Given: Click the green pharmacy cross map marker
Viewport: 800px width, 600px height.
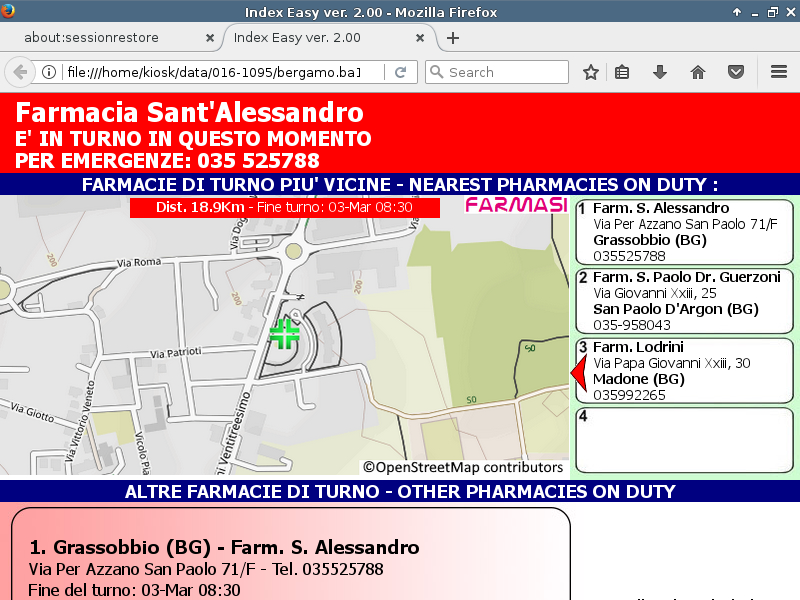Looking at the screenshot, I should click(285, 333).
